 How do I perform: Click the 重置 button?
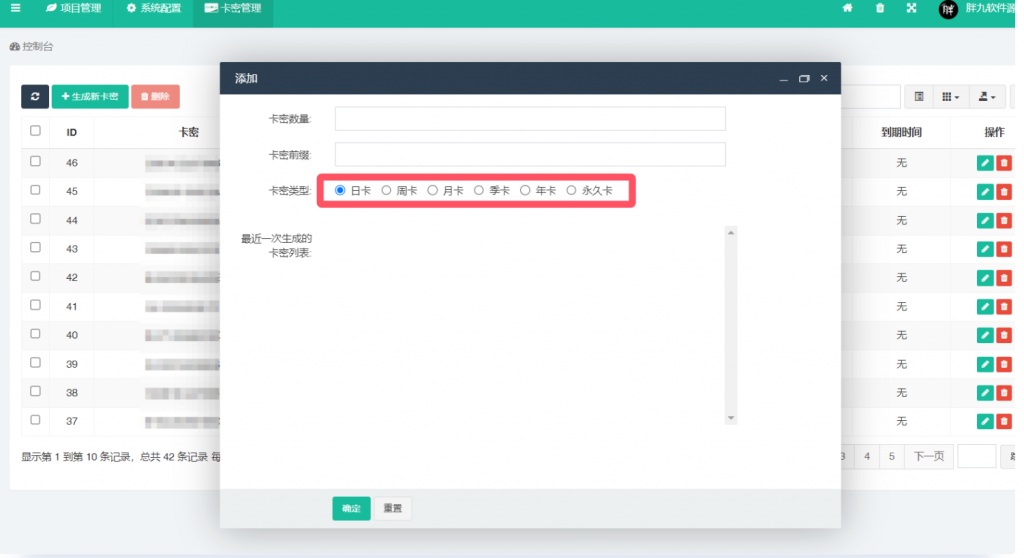point(392,508)
